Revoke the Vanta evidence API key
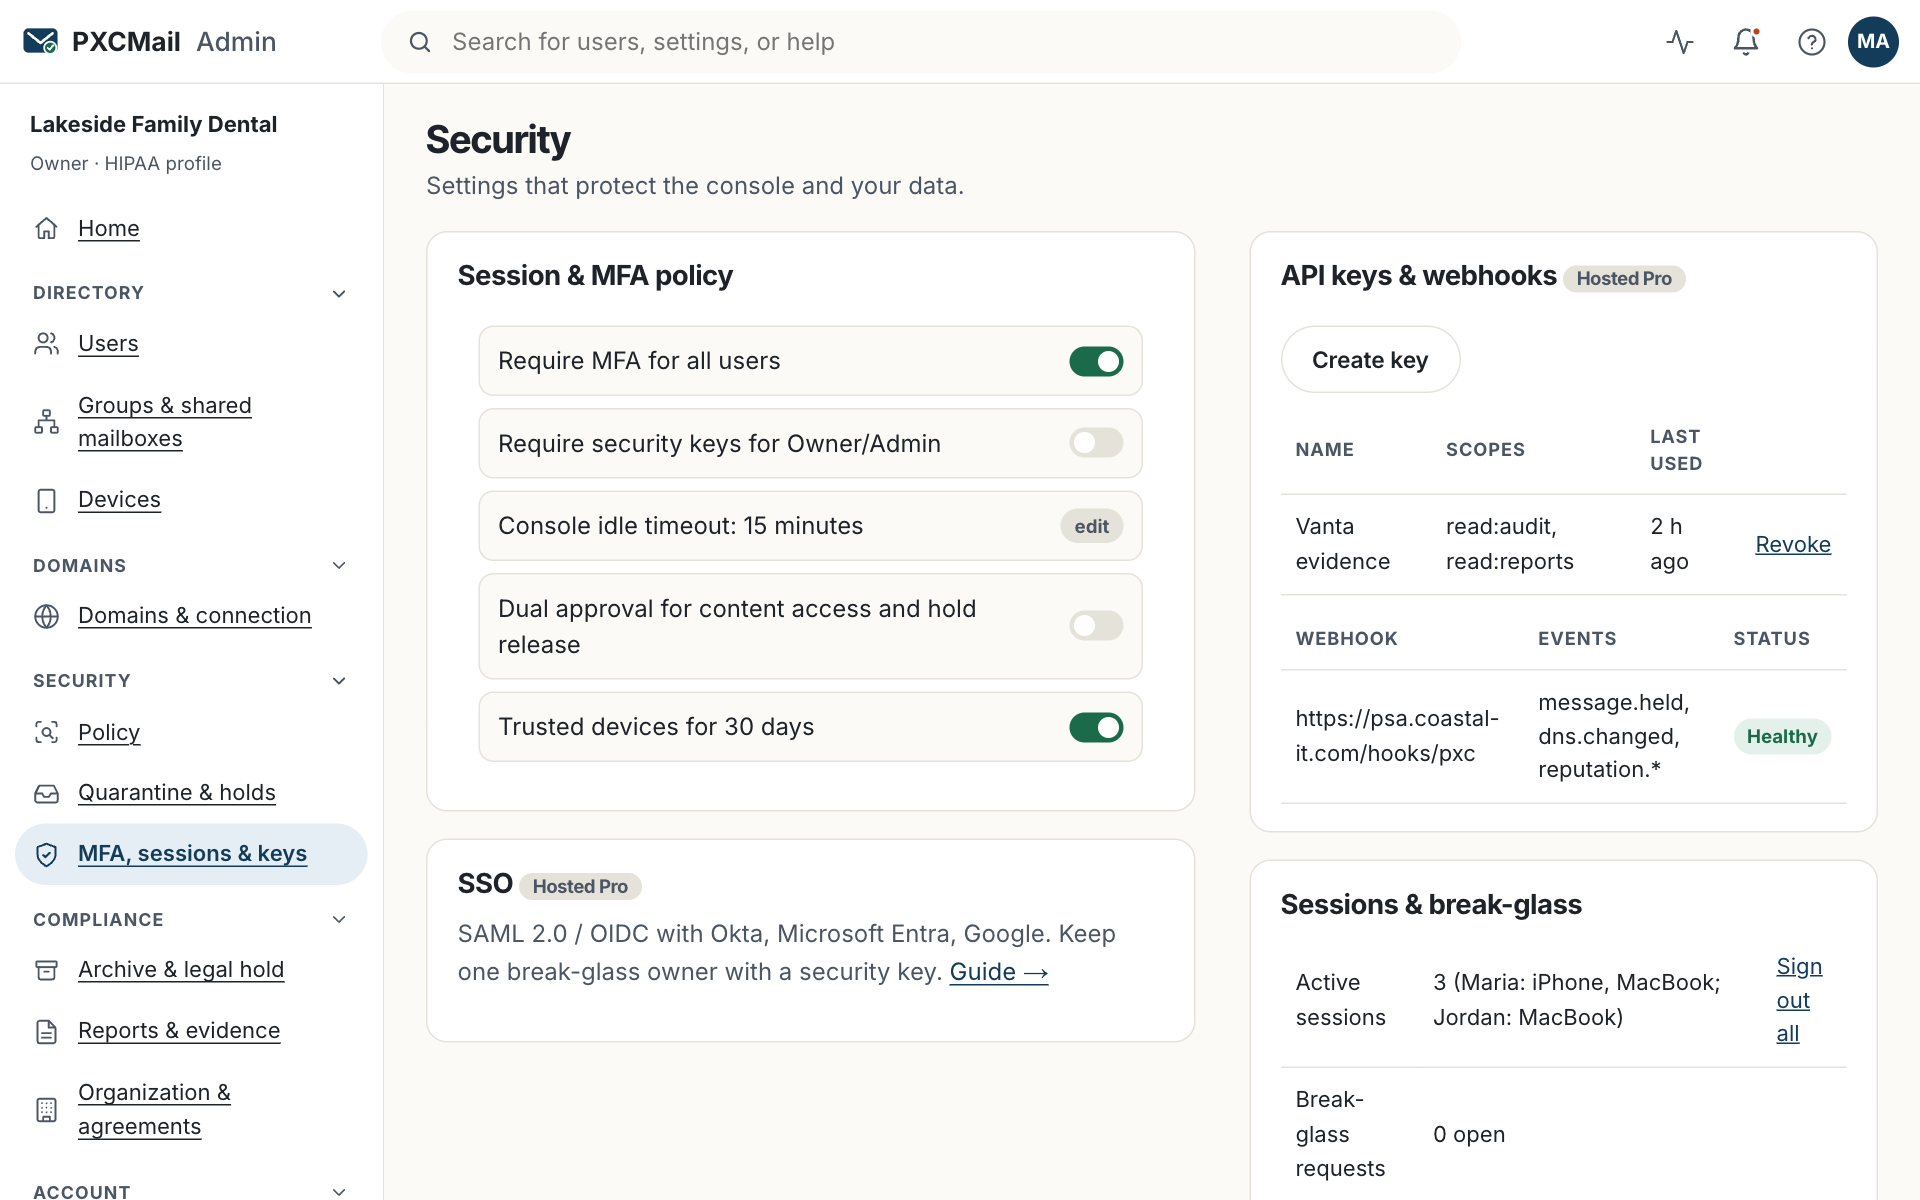Image resolution: width=1920 pixels, height=1200 pixels. click(x=1793, y=544)
